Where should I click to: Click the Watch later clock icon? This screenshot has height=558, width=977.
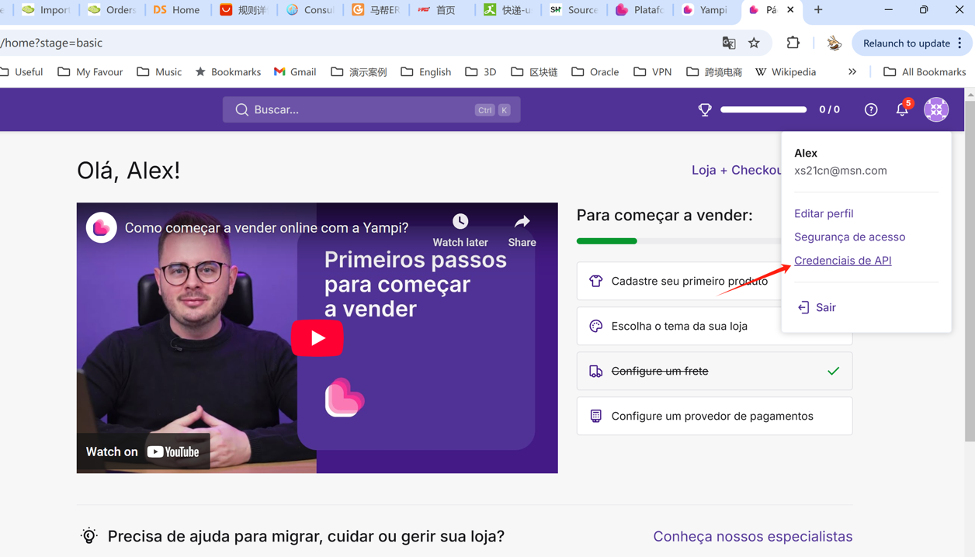(460, 222)
